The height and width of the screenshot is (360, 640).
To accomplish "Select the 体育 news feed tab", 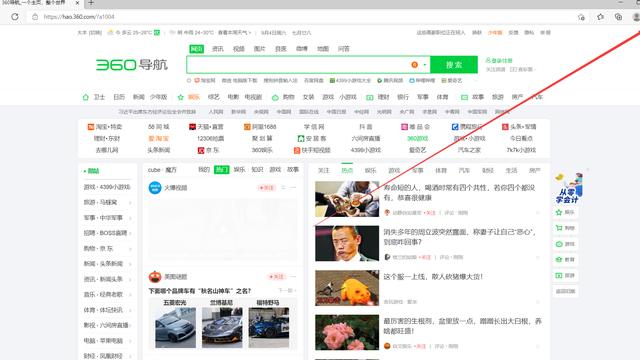I will click(441, 170).
